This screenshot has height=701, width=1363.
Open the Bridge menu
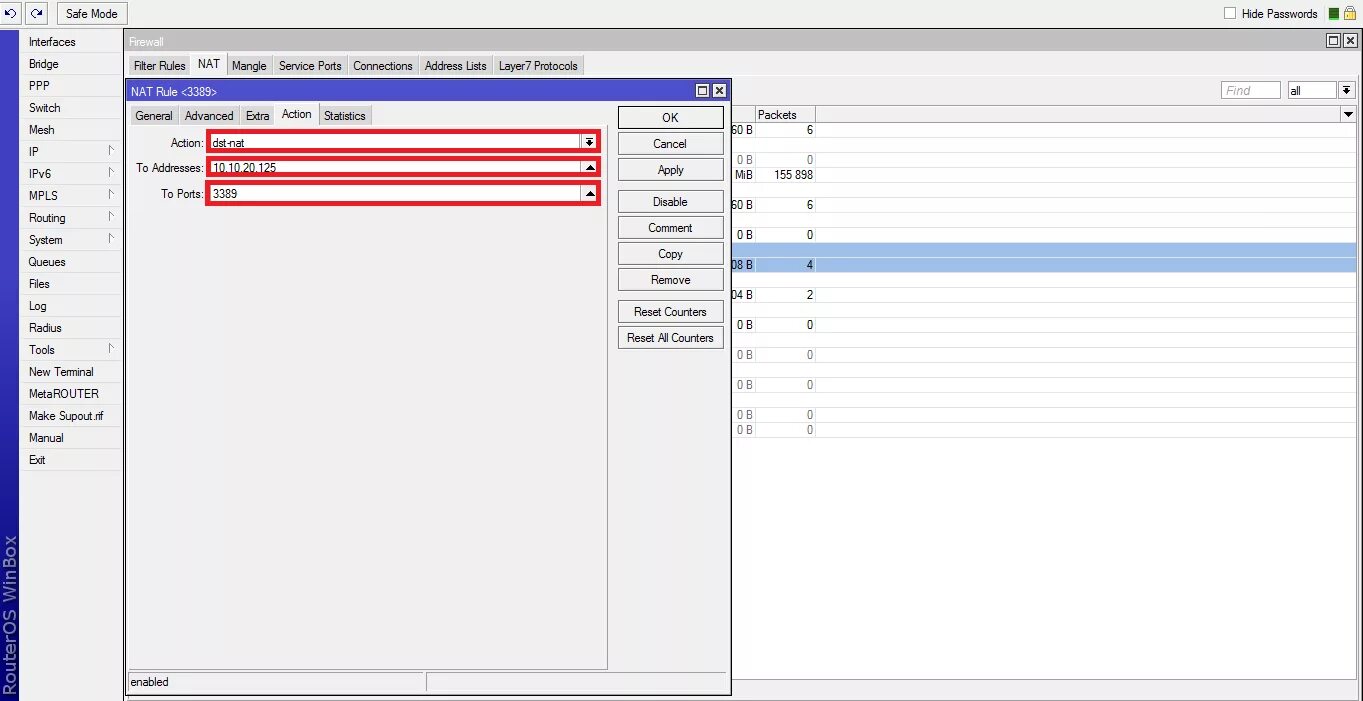(x=70, y=64)
